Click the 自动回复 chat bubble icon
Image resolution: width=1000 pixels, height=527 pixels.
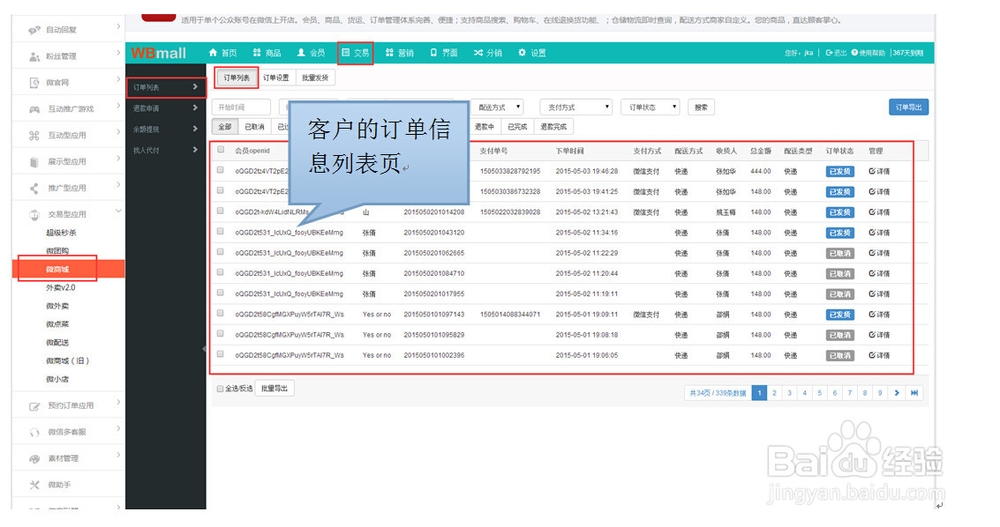click(x=34, y=30)
